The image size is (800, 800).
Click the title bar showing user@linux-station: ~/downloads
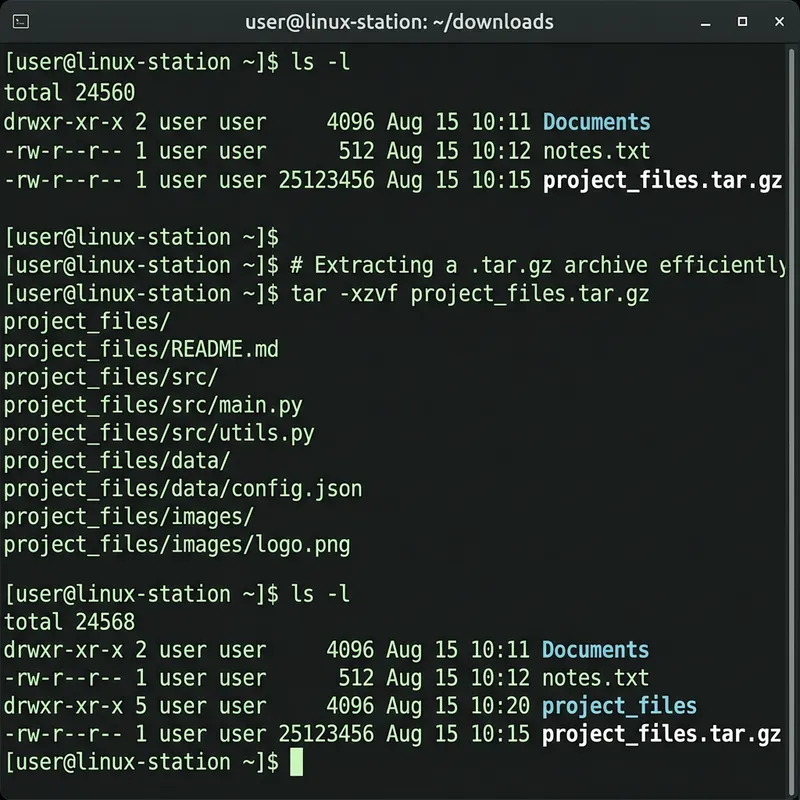coord(400,21)
